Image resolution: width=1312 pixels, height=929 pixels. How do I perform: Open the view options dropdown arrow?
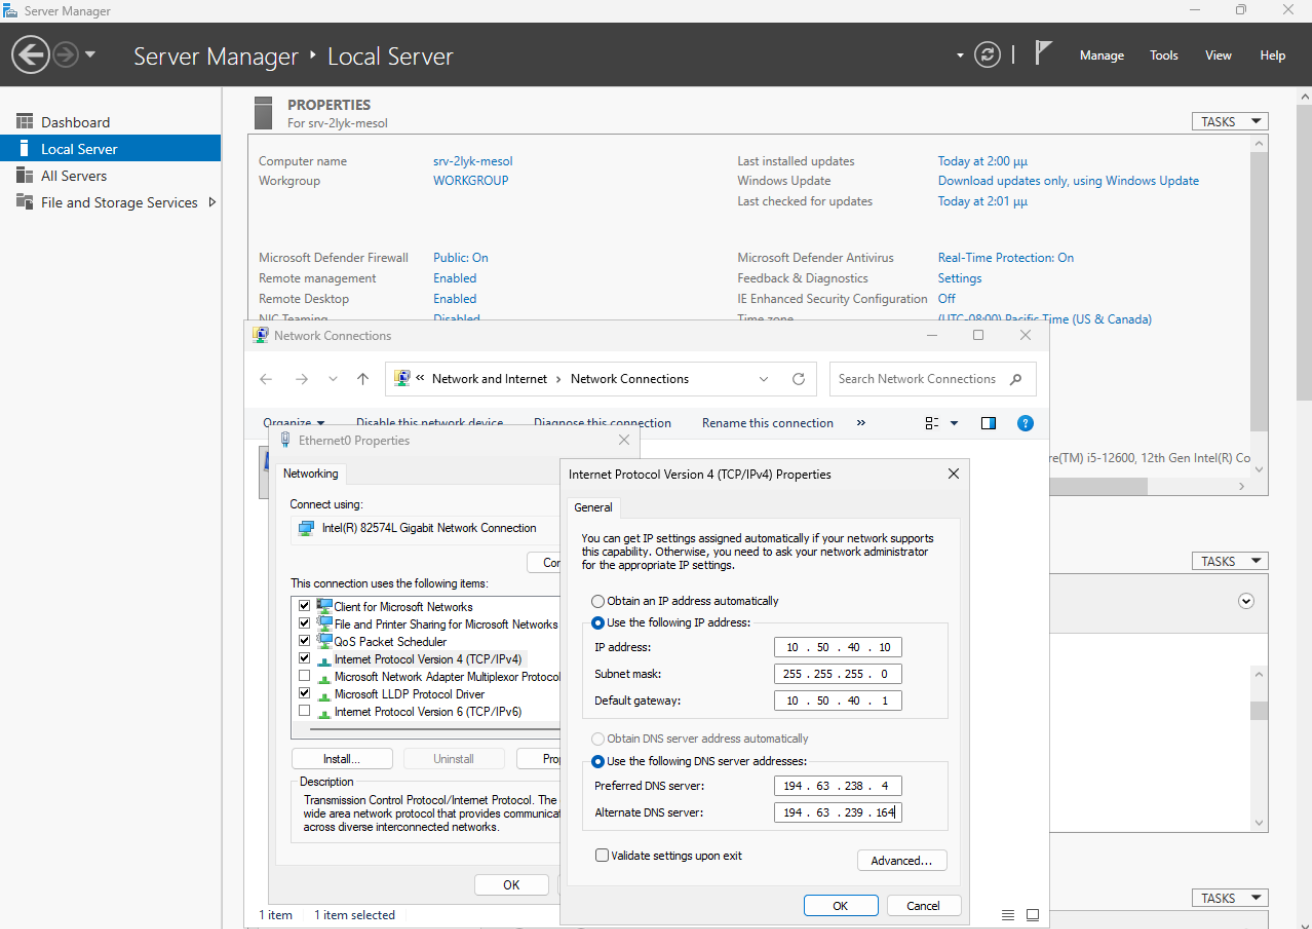point(954,423)
